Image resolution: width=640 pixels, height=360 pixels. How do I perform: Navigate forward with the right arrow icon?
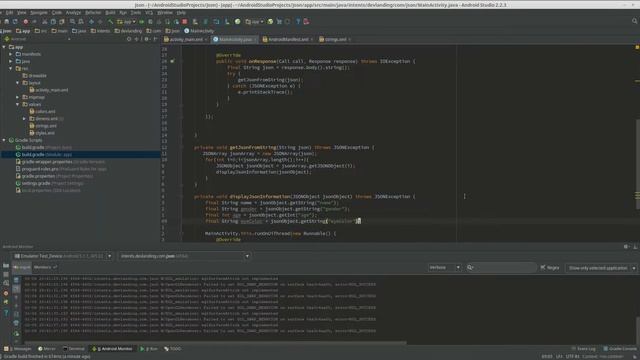(100, 21)
